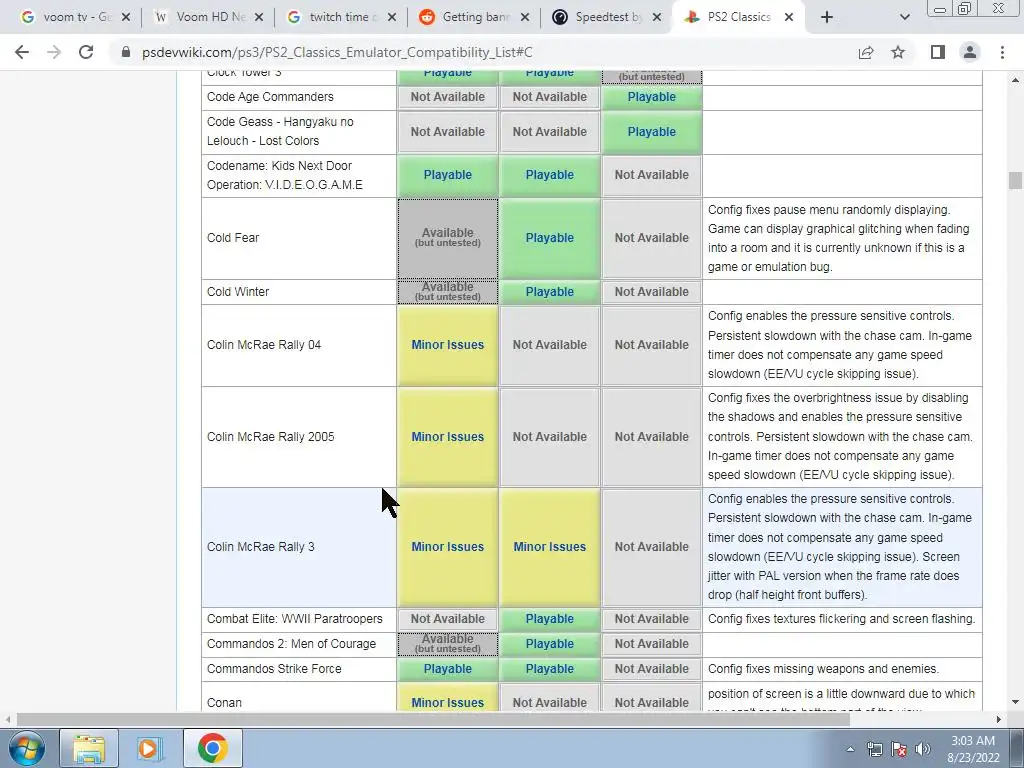Click the scroll down arrow
This screenshot has height=768, width=1024.
tap(1015, 703)
